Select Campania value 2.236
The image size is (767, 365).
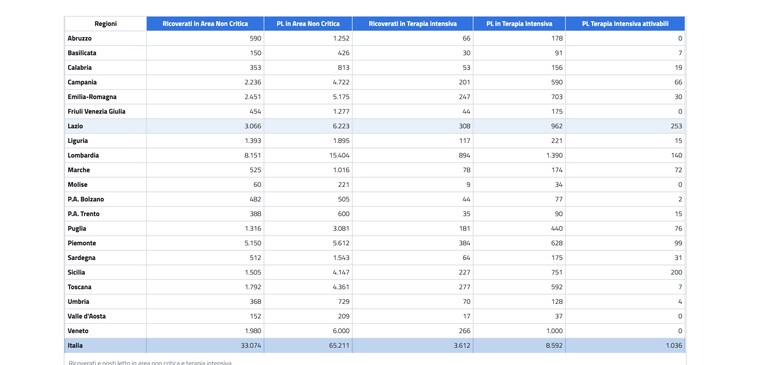tap(253, 82)
